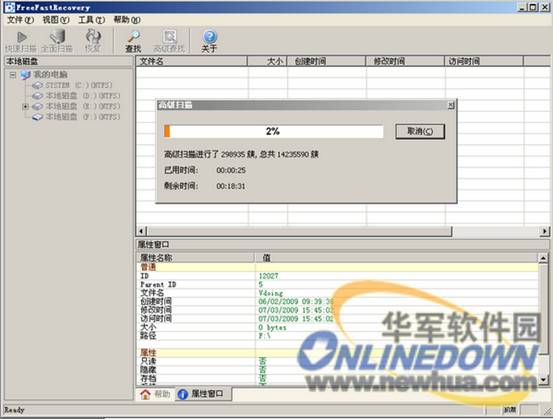Select the 只读 property row
The height and width of the screenshot is (419, 553).
(x=338, y=361)
